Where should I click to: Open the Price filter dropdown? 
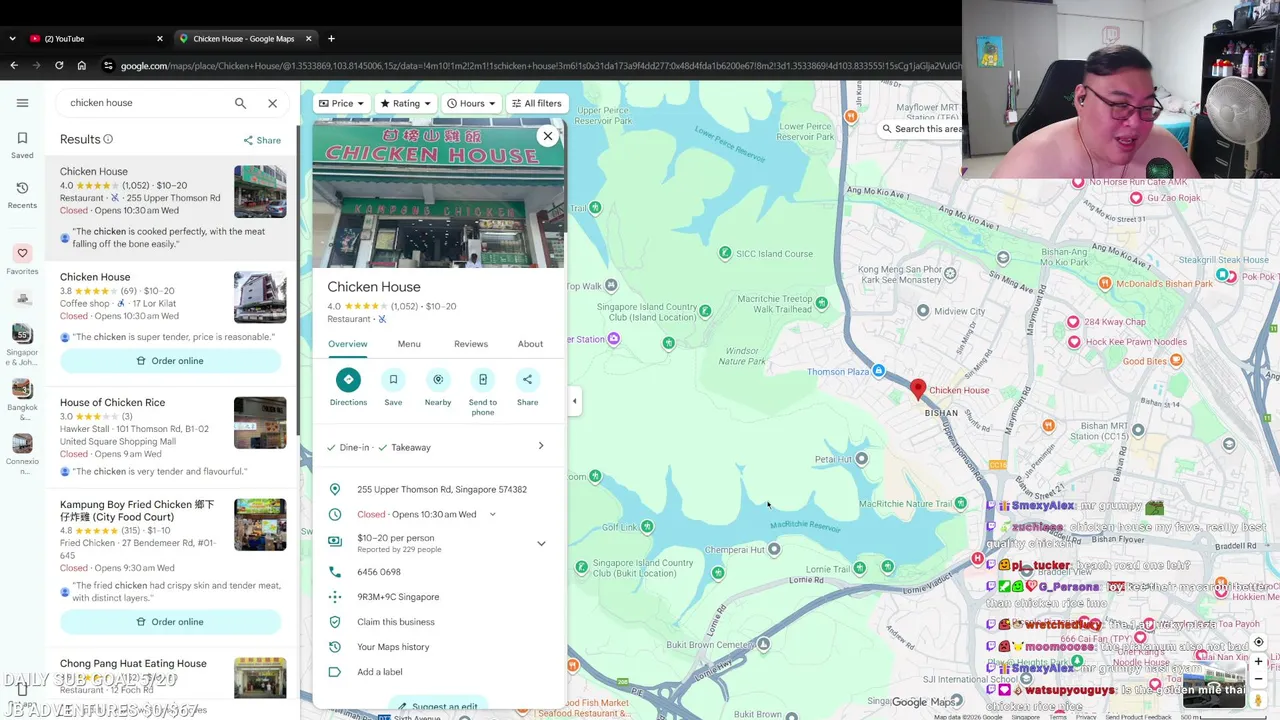coord(341,103)
